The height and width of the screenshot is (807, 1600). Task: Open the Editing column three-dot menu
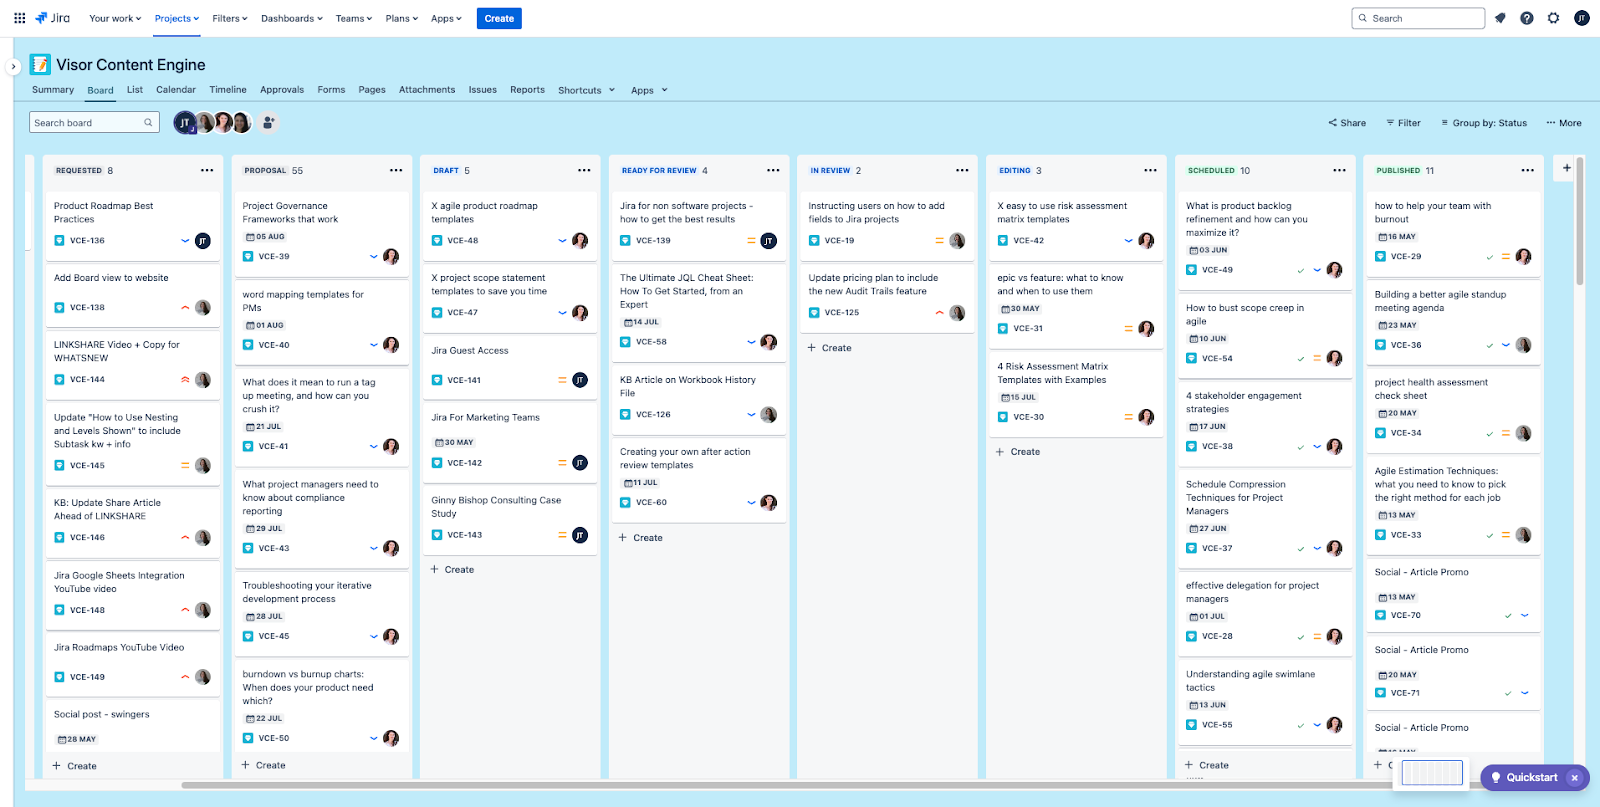click(1151, 170)
